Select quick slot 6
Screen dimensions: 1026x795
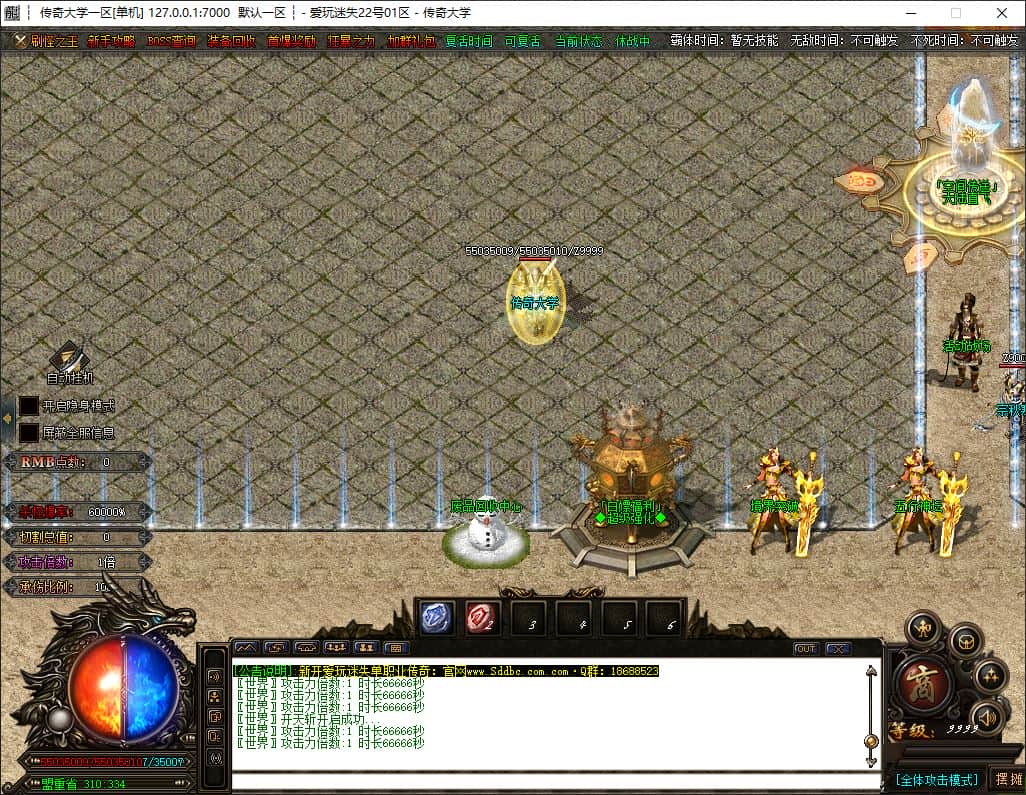tap(663, 618)
